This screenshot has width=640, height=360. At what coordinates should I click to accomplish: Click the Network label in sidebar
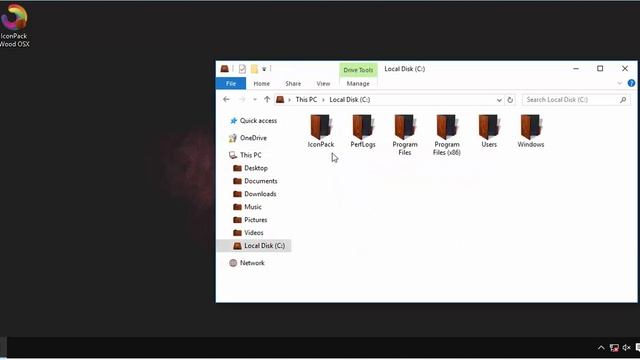[252, 263]
